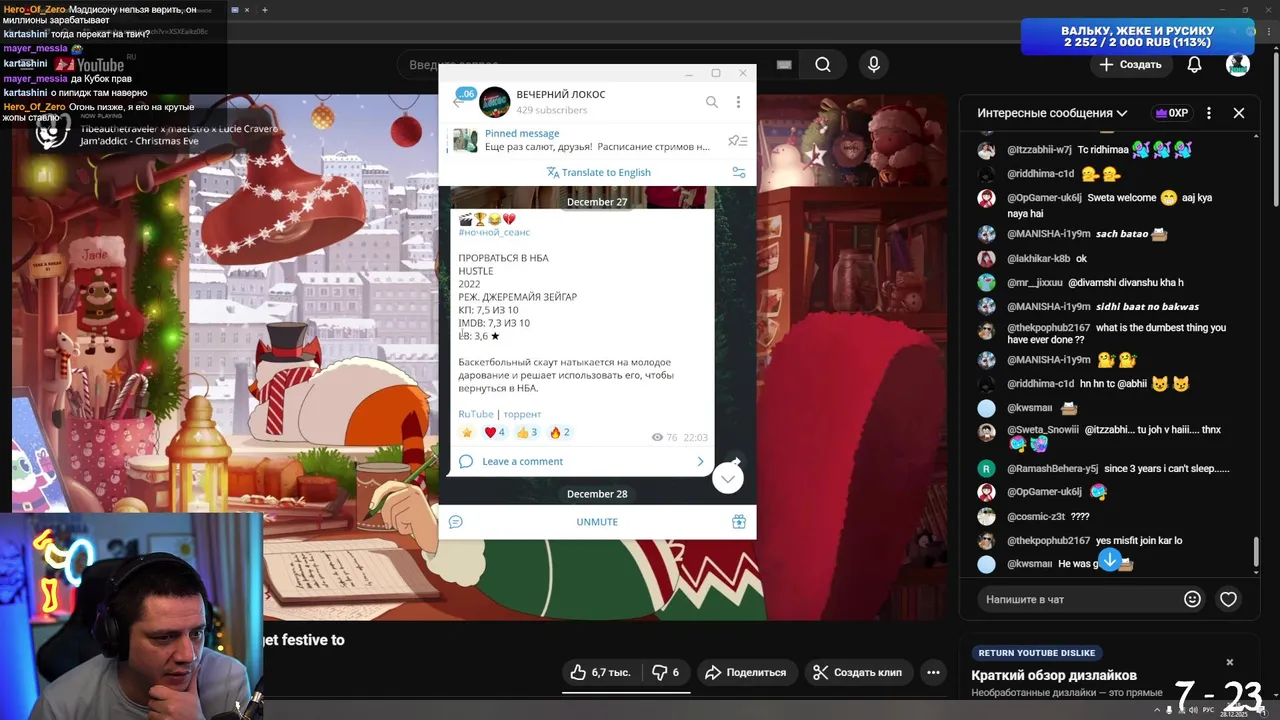This screenshot has height=720, width=1280.
Task: Open the live chat three-dot menu
Action: click(x=1209, y=113)
